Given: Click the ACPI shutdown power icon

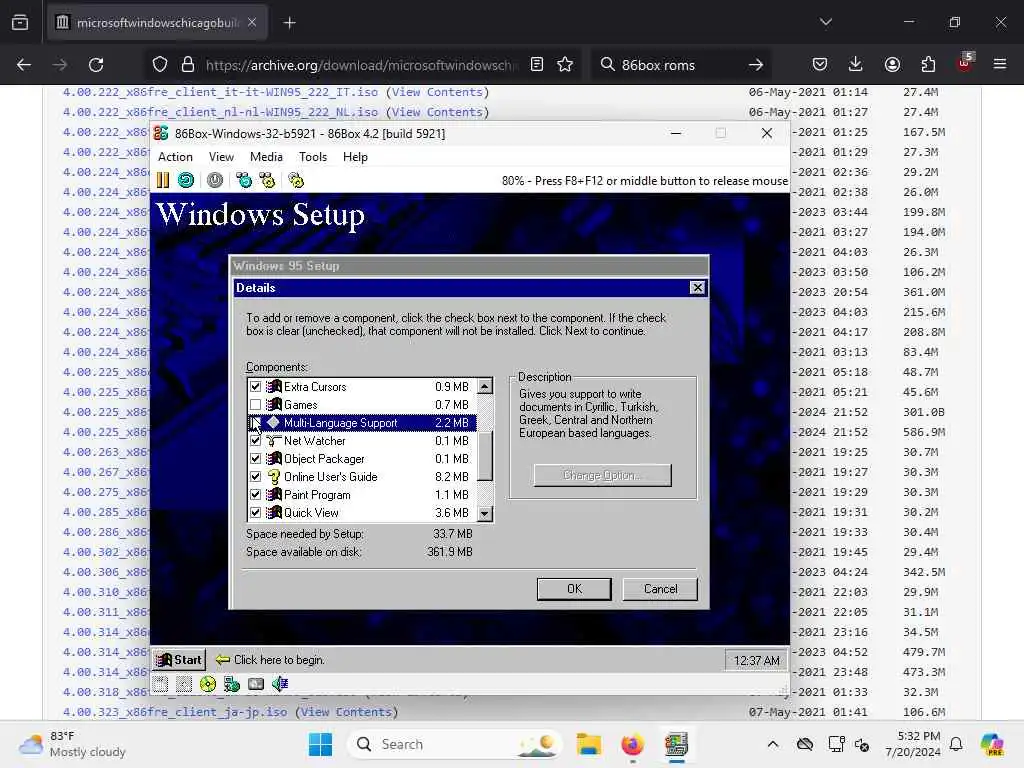Looking at the screenshot, I should tap(215, 180).
